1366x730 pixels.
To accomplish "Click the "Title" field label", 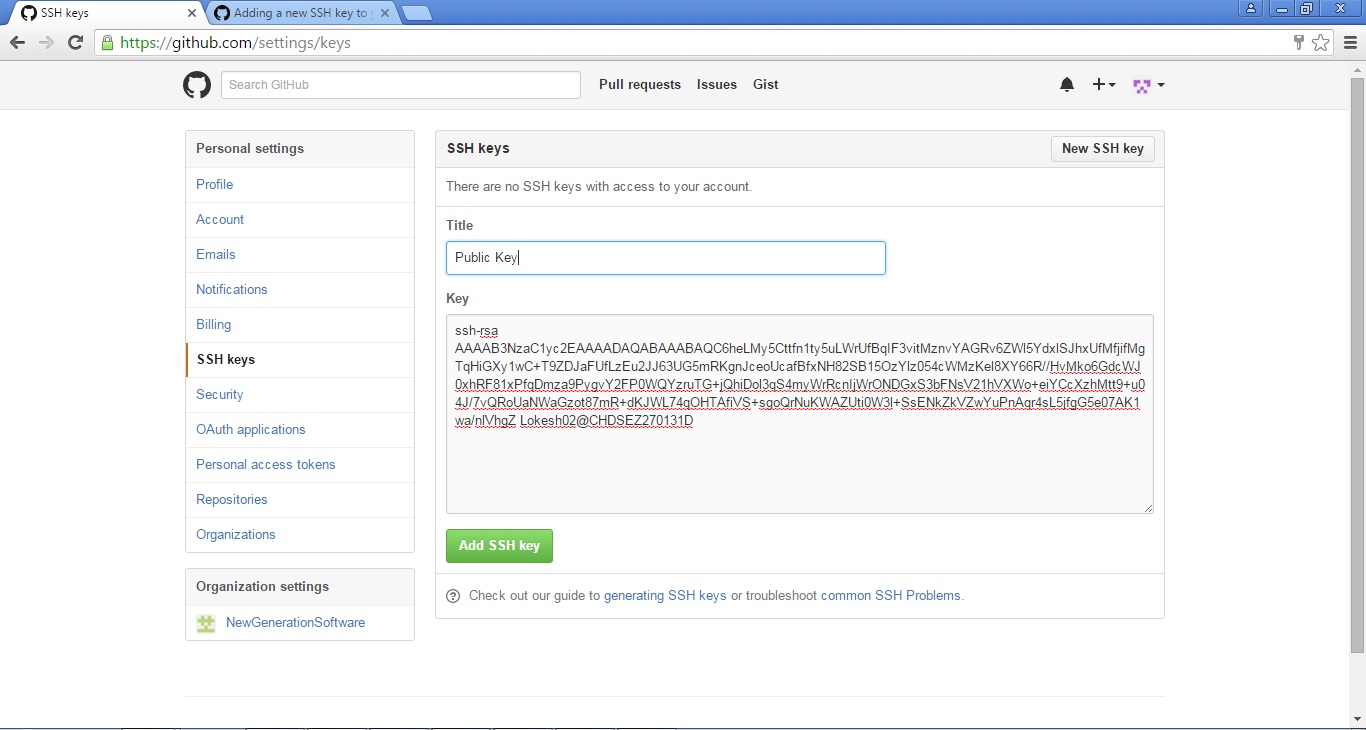I will click(460, 226).
